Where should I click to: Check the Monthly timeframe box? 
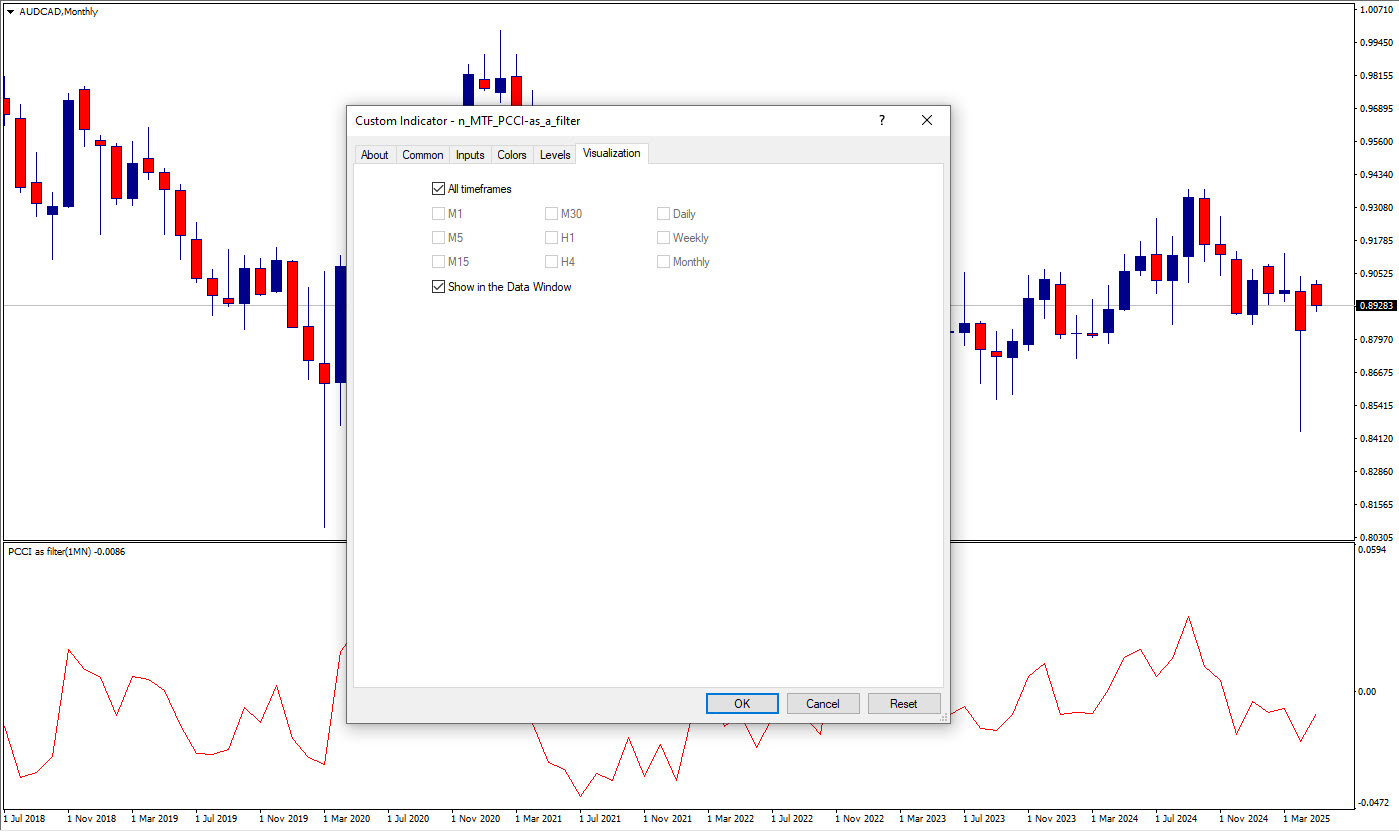tap(663, 261)
